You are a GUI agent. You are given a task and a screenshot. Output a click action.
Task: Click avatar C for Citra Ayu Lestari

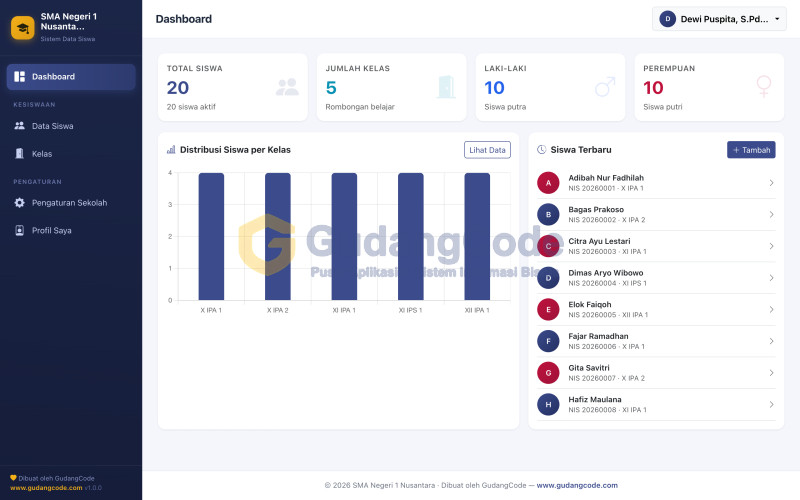coord(548,246)
